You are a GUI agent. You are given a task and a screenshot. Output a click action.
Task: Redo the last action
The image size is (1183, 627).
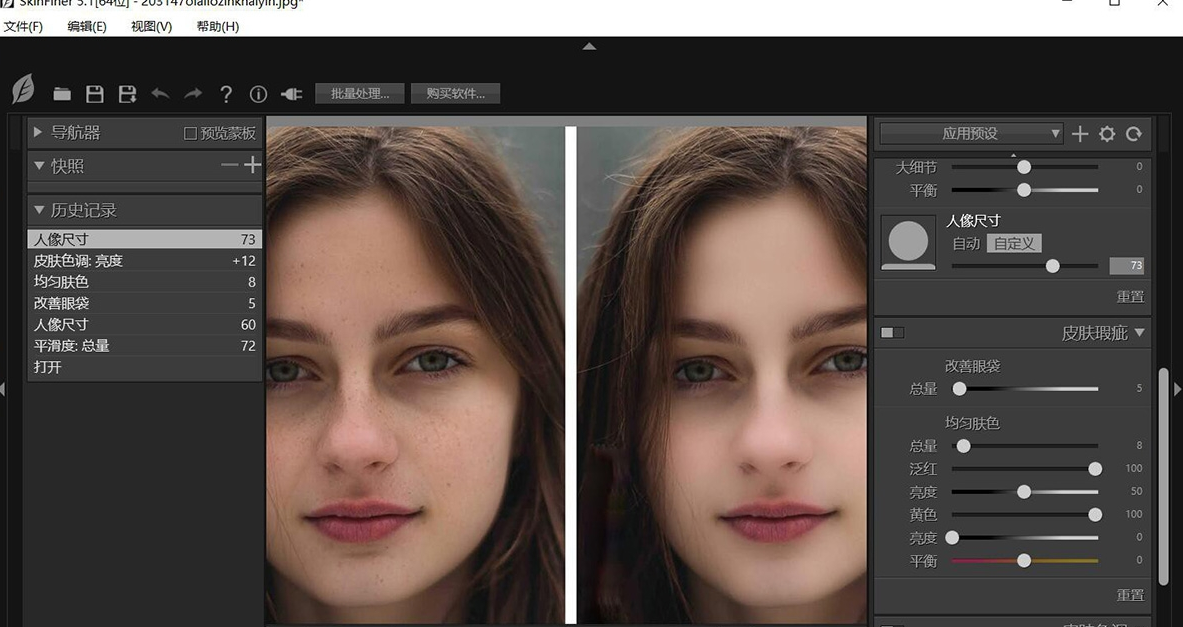pyautogui.click(x=193, y=94)
